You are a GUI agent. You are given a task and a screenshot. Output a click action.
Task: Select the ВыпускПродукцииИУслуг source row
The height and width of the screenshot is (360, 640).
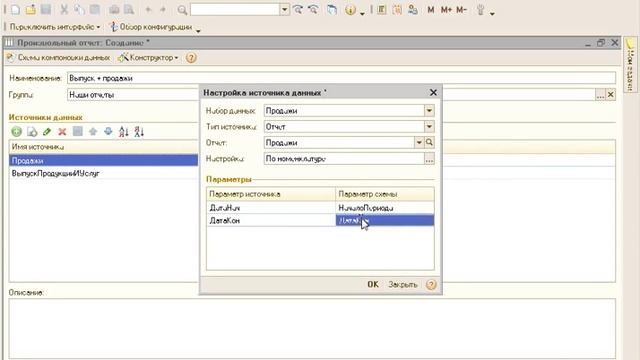[x=104, y=173]
